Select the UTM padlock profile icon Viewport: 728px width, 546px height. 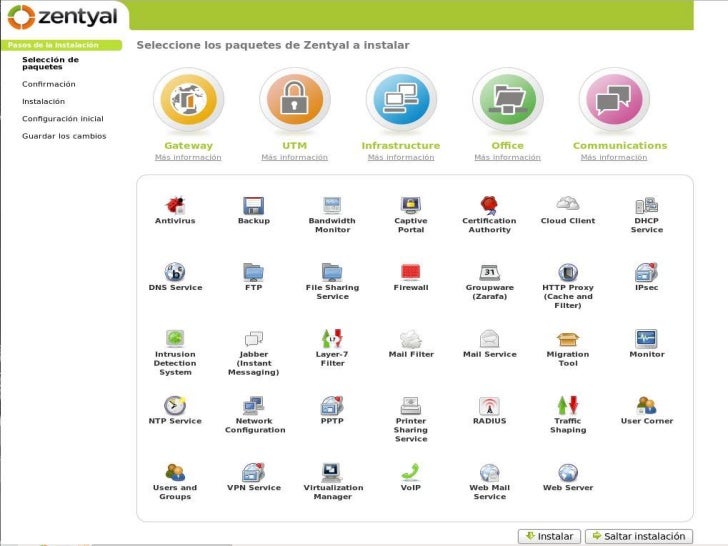(x=294, y=99)
